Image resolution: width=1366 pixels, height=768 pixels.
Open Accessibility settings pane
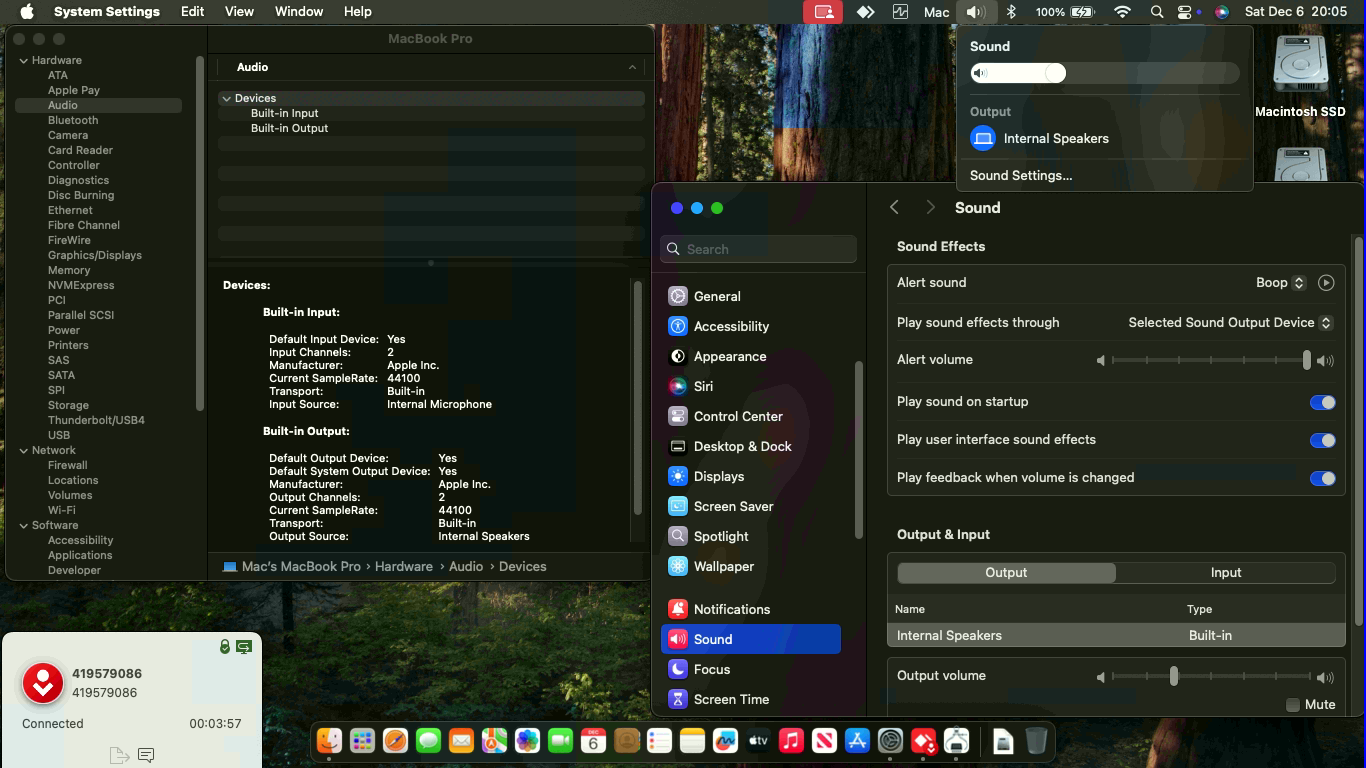pyautogui.click(x=731, y=326)
